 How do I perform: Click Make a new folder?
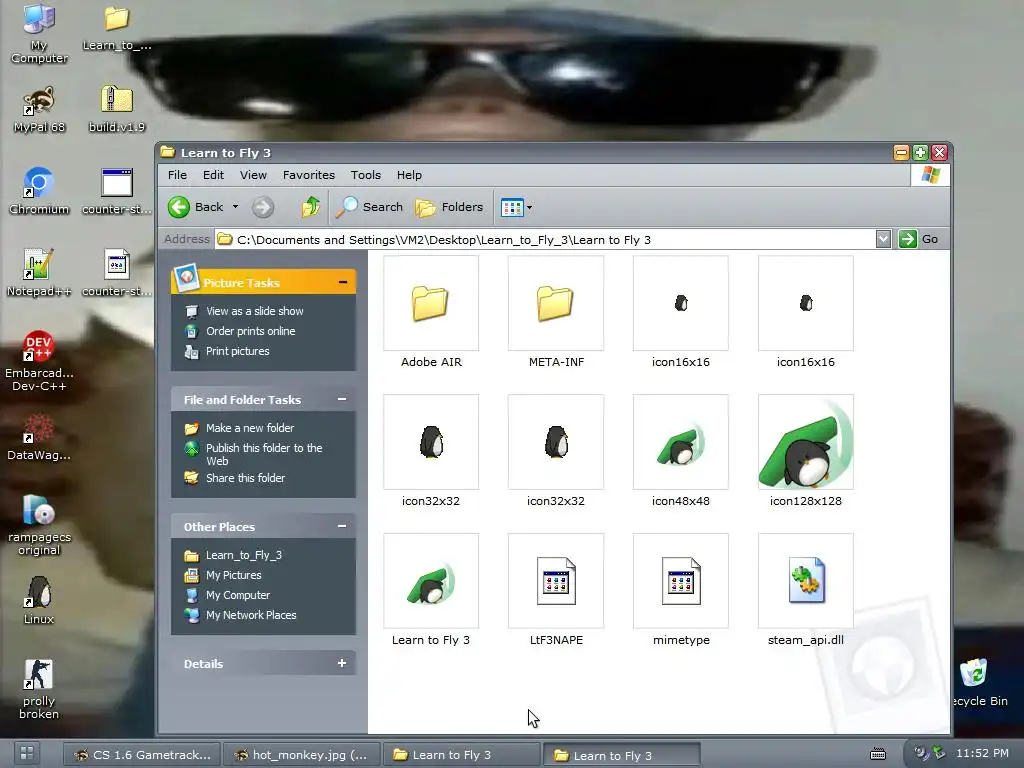(249, 428)
